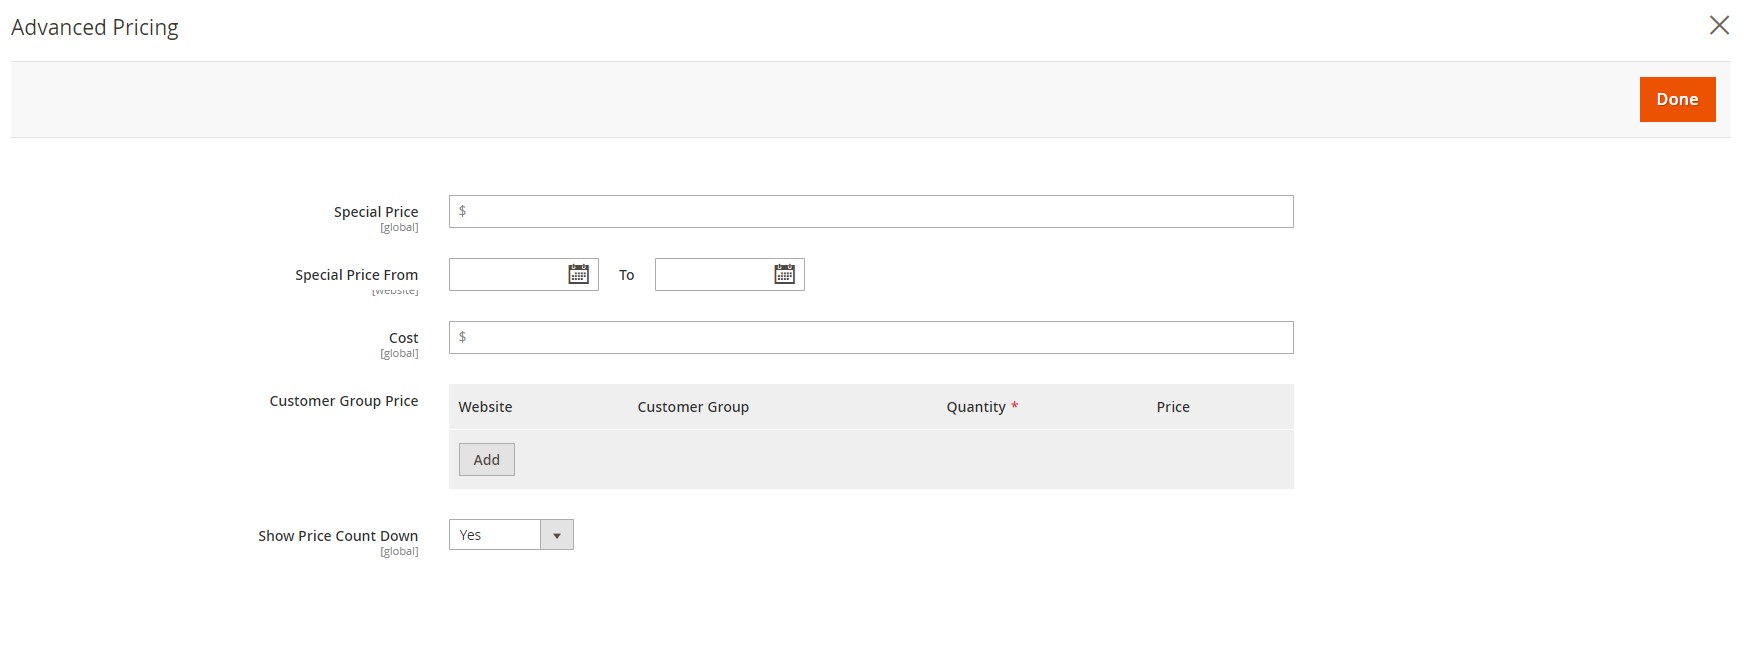Click the Customer Group Price label
Image resolution: width=1756 pixels, height=654 pixels.
[x=344, y=401]
